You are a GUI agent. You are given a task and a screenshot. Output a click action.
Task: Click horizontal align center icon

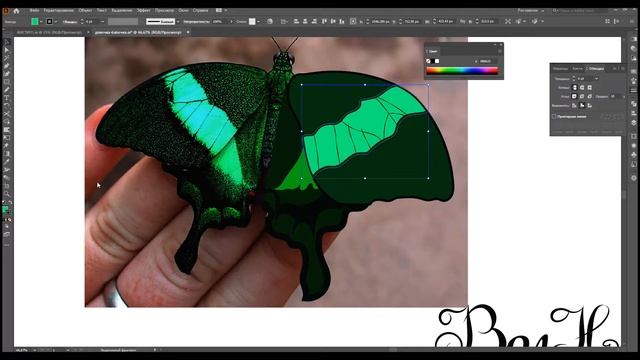[305, 21]
